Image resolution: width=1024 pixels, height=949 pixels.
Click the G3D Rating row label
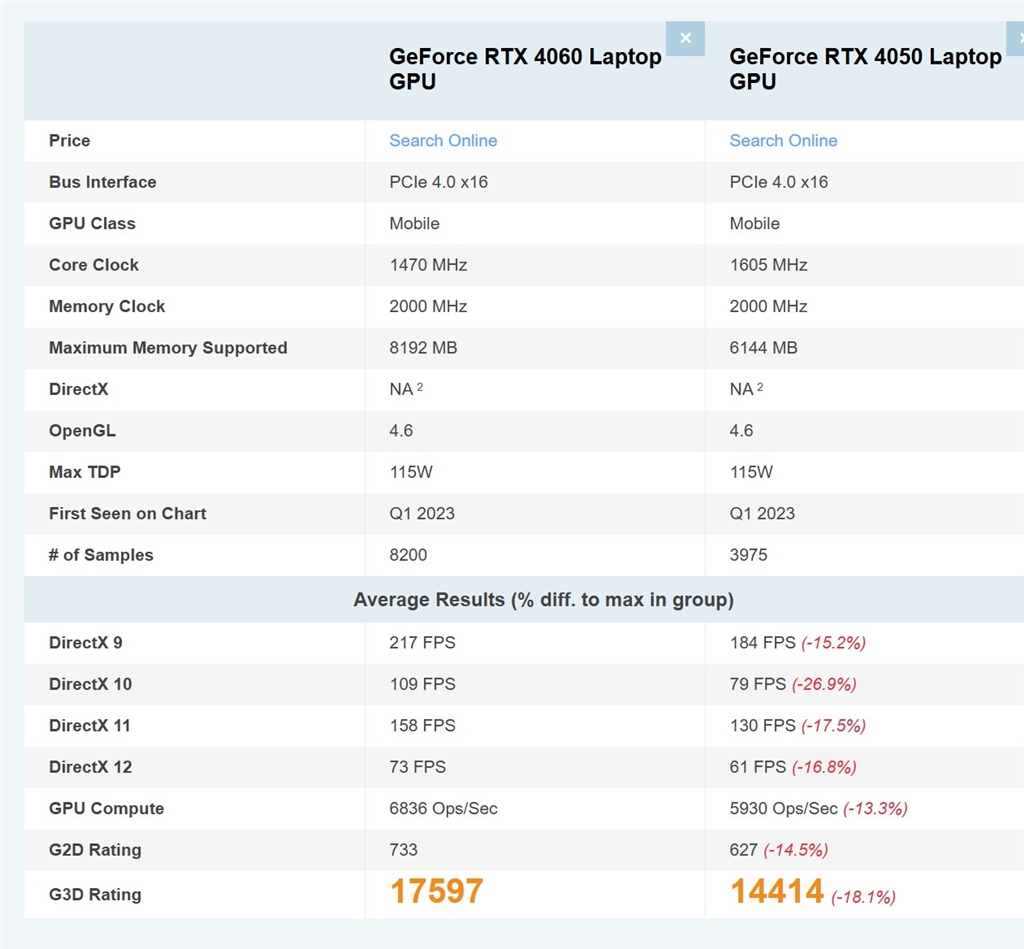[x=95, y=894]
